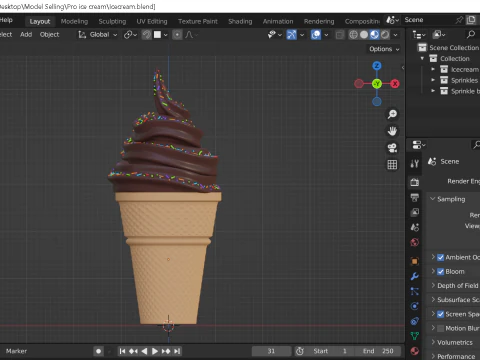Image resolution: width=480 pixels, height=360 pixels.
Task: Expand the Icecream collection
Action: [433, 69]
